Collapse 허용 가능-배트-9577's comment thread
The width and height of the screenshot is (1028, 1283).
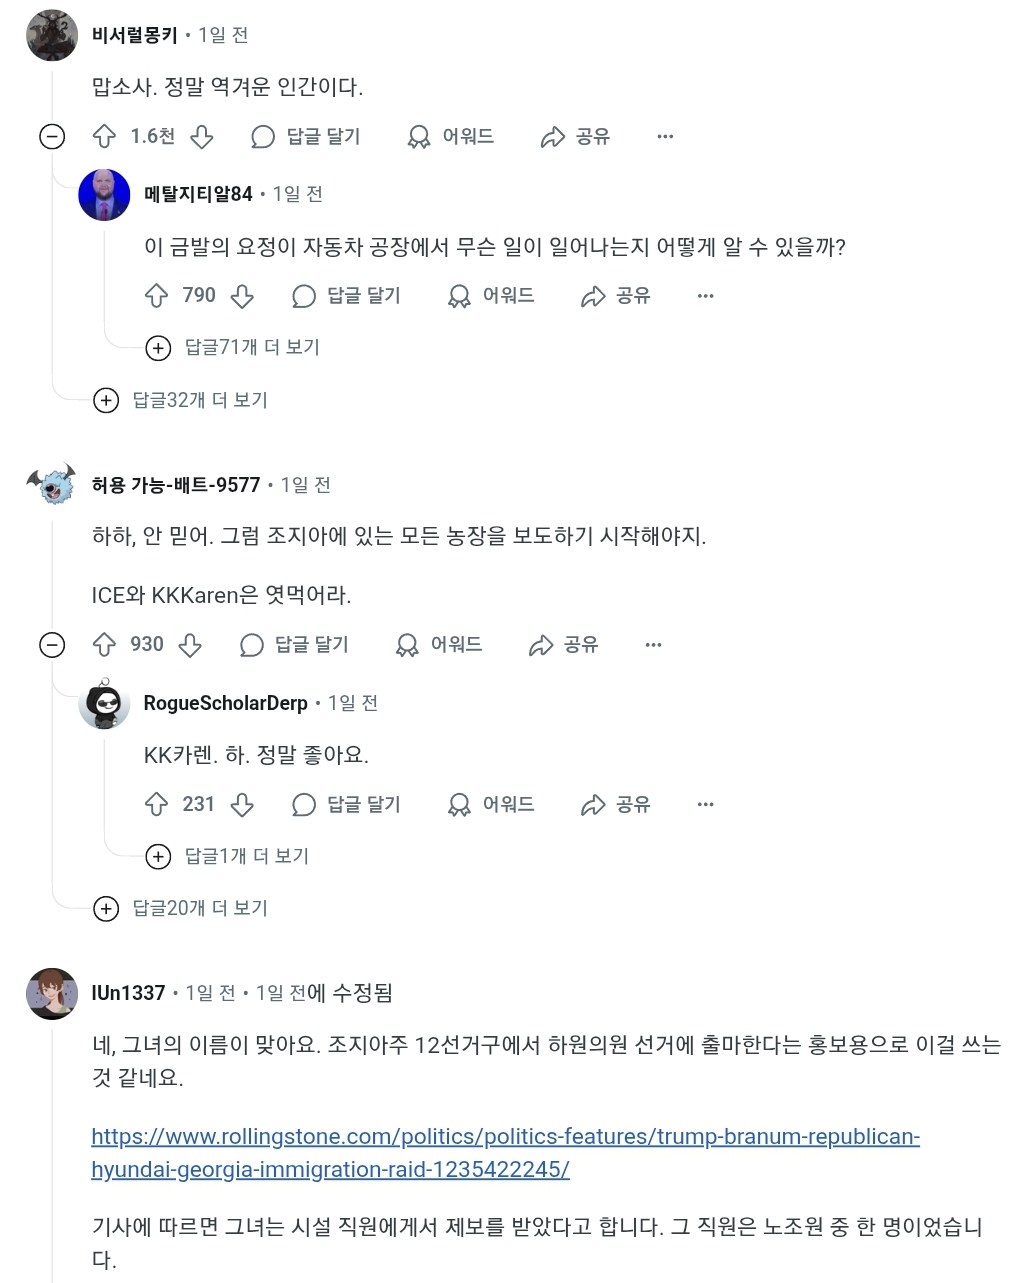click(x=52, y=645)
